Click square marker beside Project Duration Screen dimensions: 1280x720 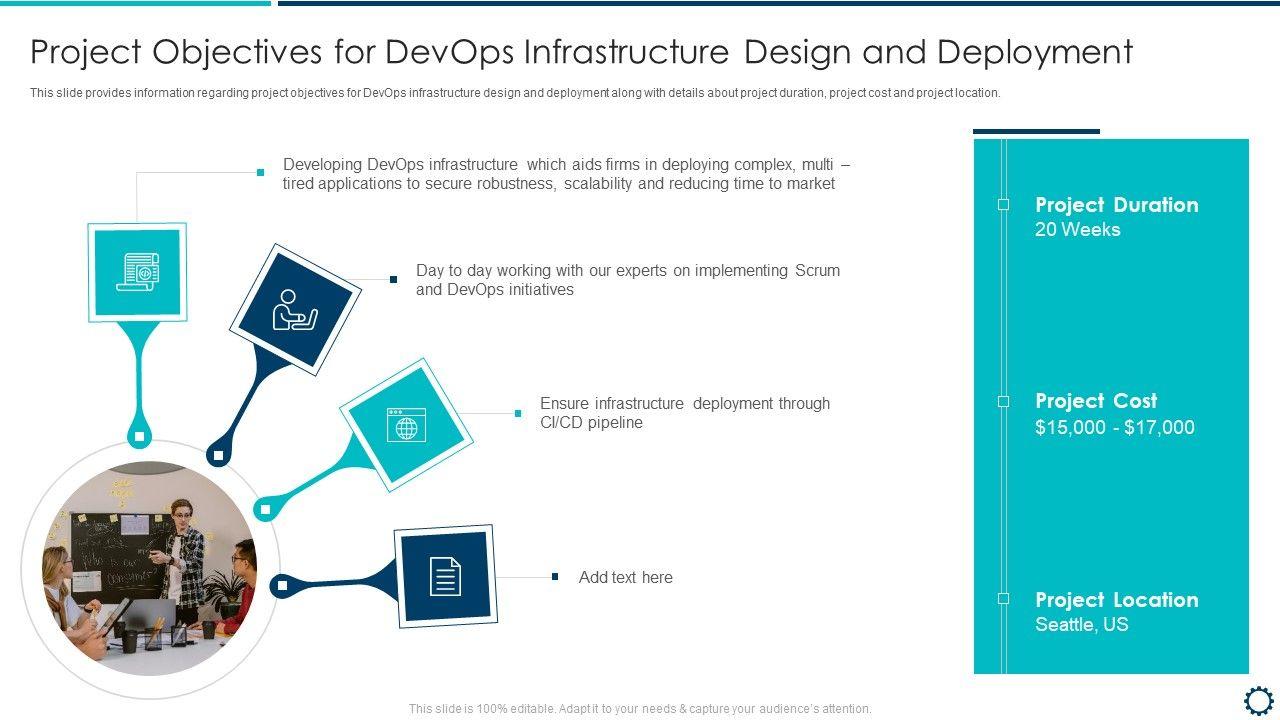(x=1003, y=205)
